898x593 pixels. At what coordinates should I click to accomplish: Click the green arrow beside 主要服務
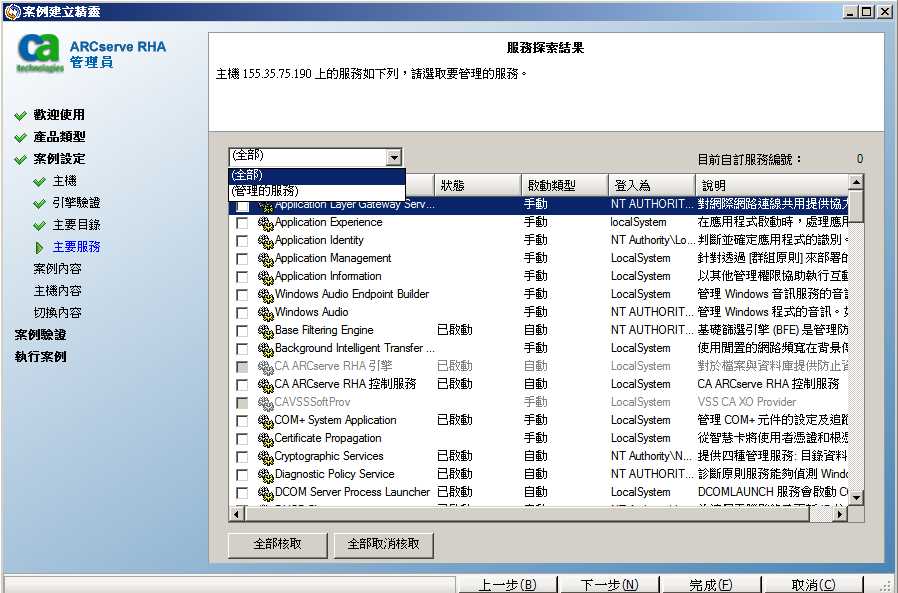[x=40, y=248]
